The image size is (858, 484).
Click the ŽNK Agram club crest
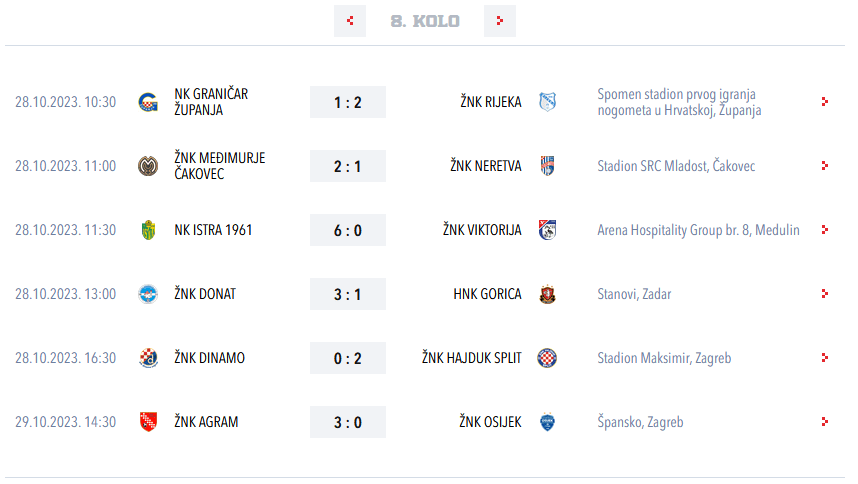coord(148,422)
